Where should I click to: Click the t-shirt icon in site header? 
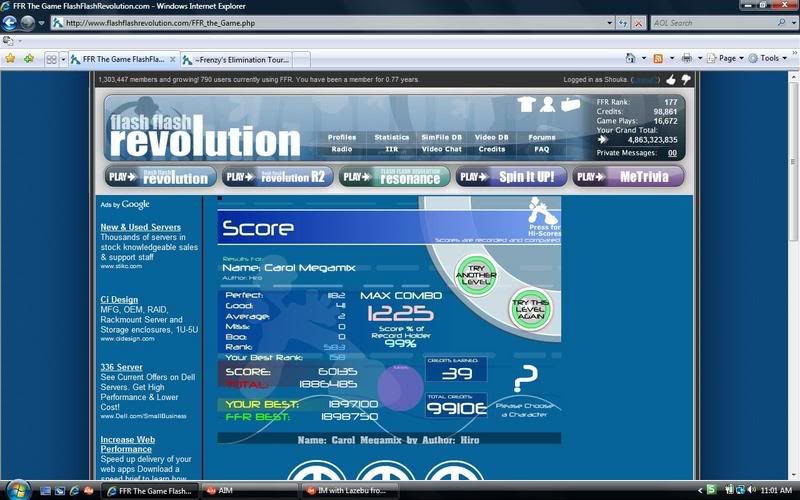pos(527,104)
